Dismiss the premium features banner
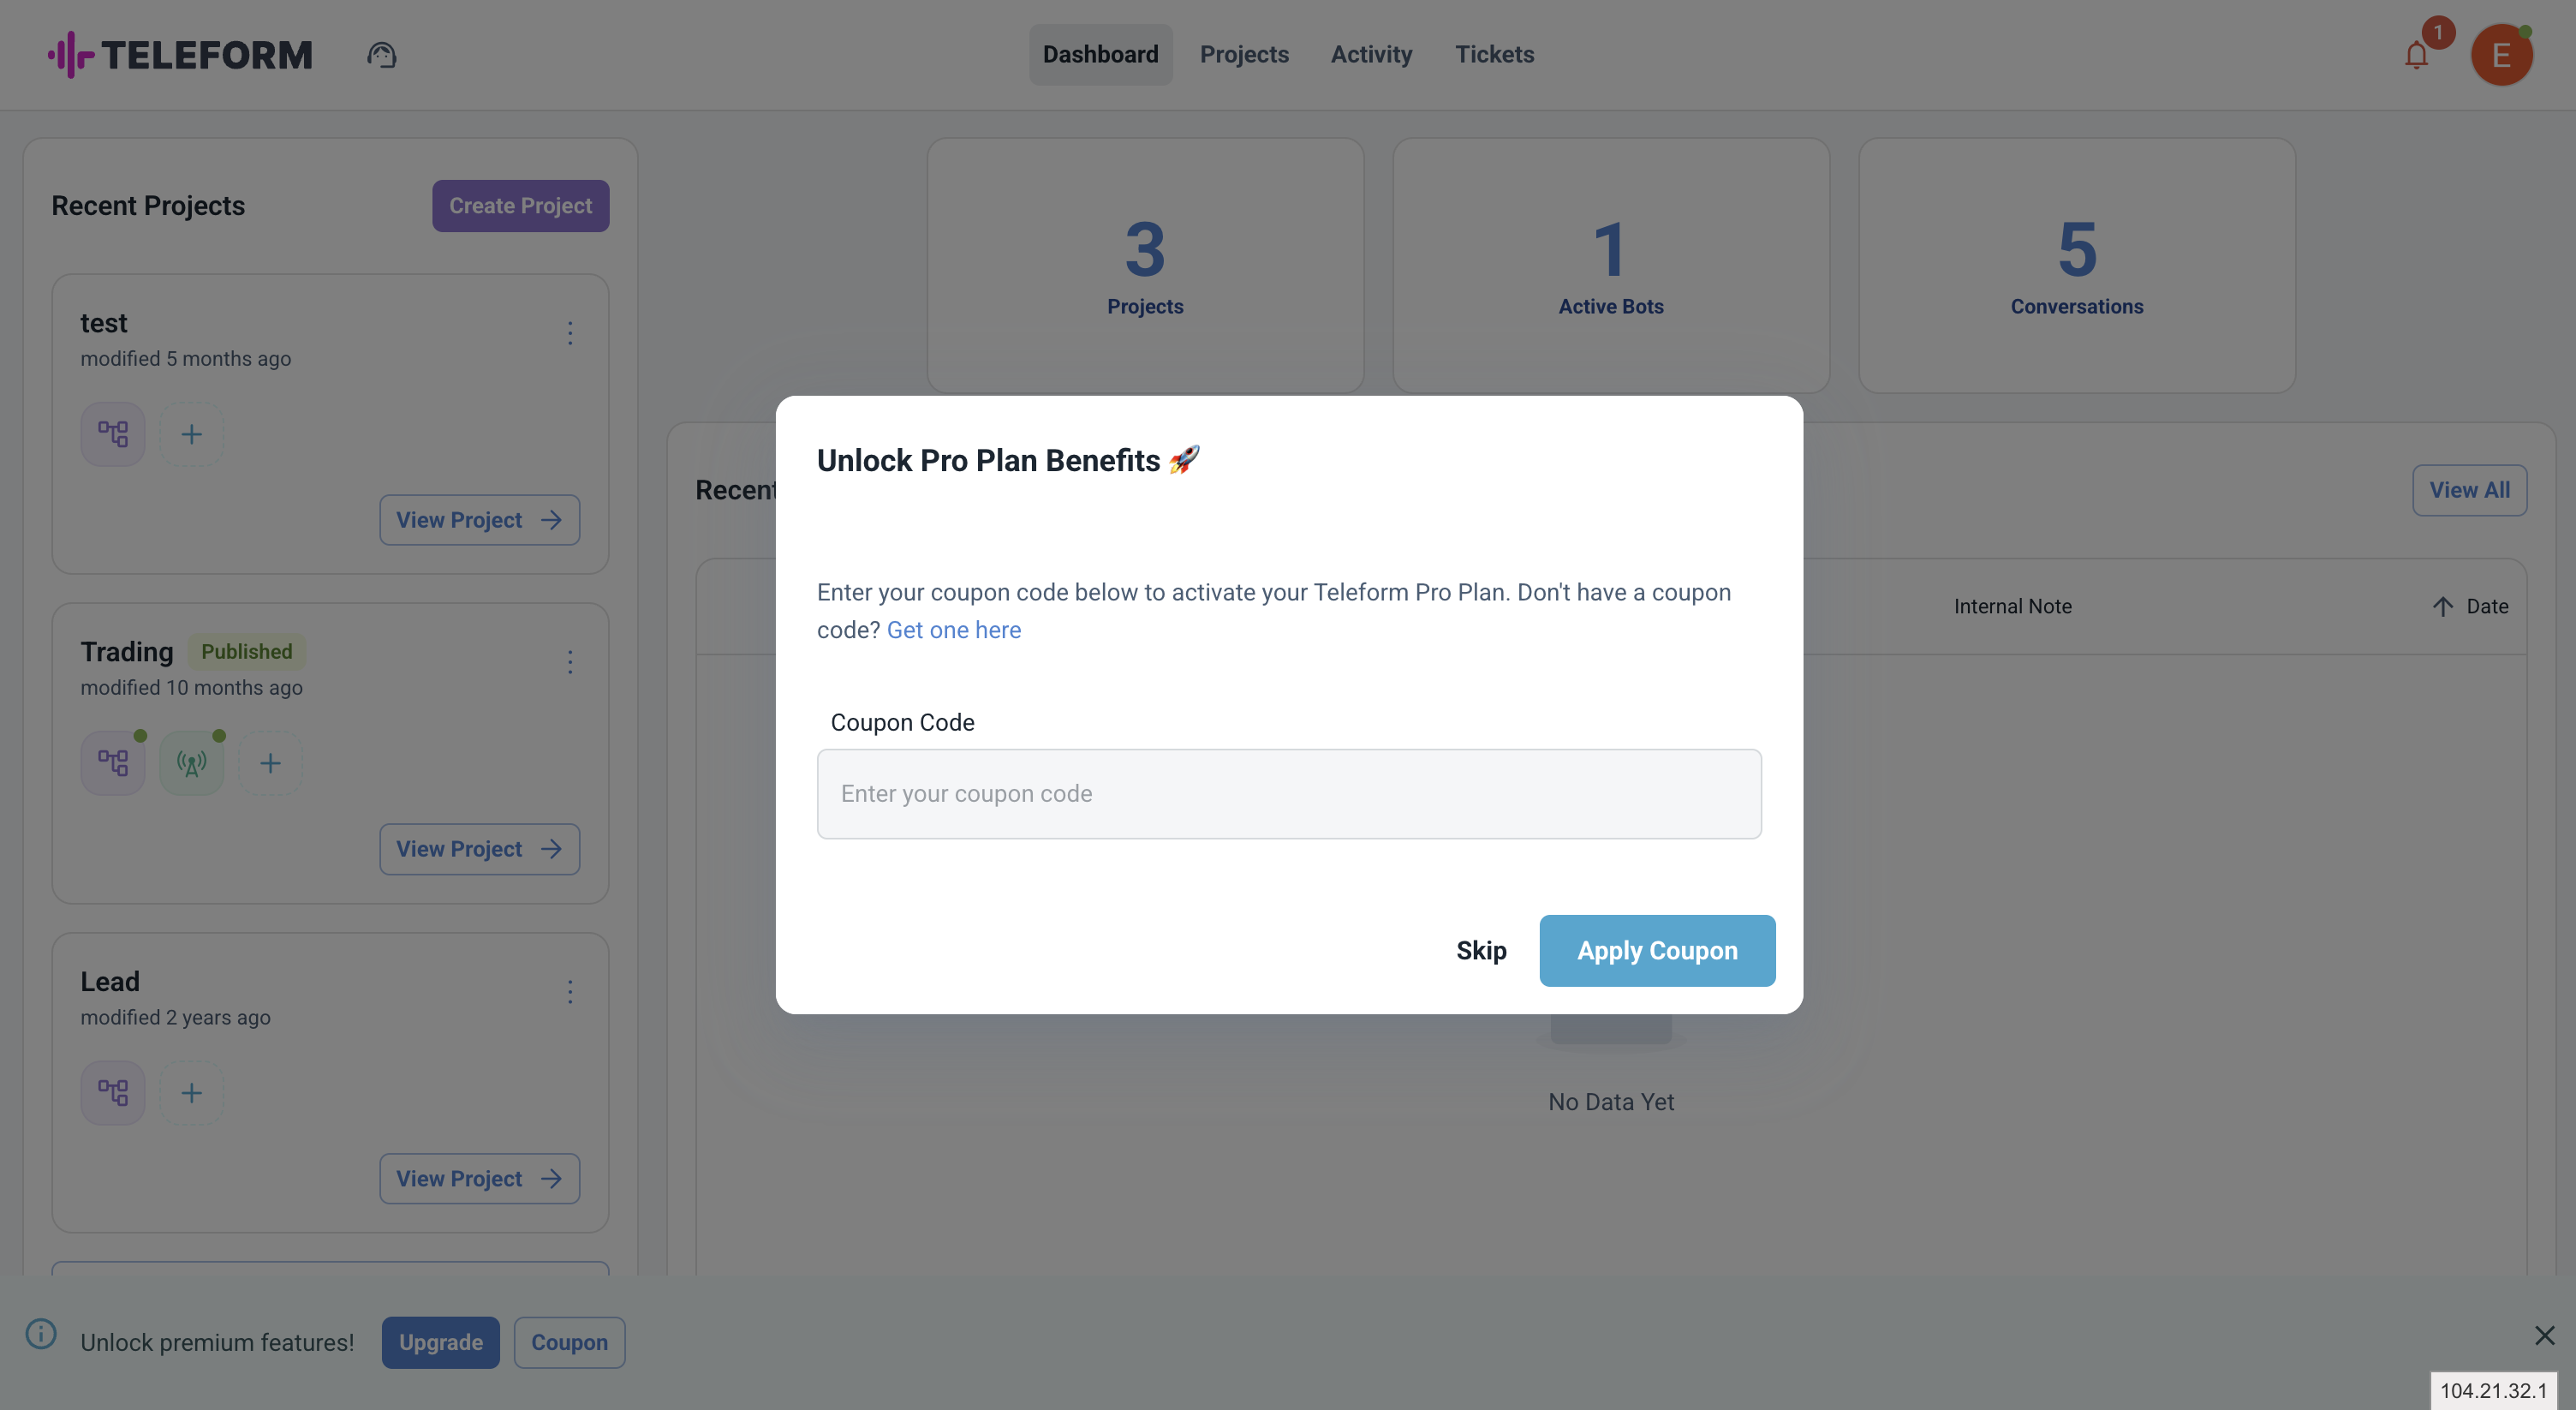 (x=2545, y=1335)
